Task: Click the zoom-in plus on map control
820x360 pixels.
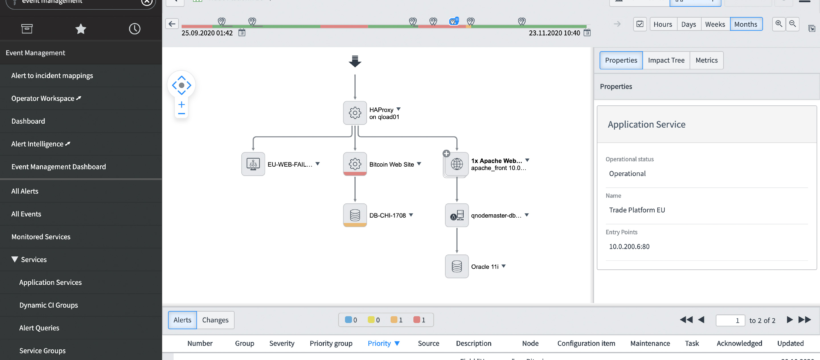Action: [181, 104]
